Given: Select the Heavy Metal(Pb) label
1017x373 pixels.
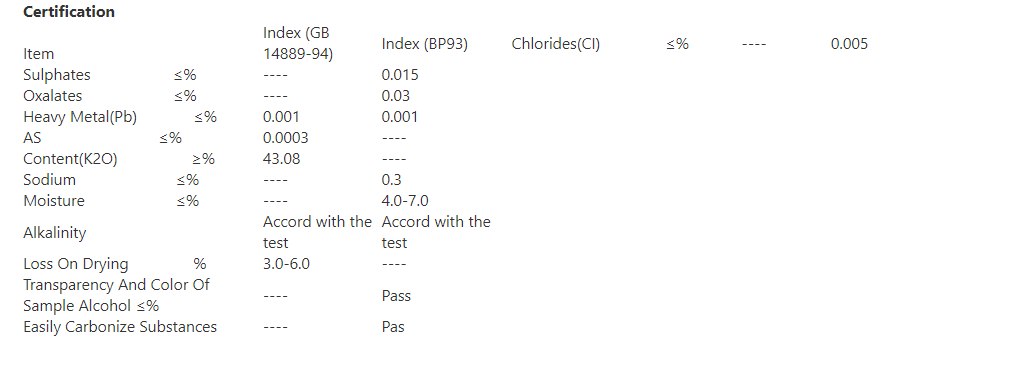Looking at the screenshot, I should pos(80,117).
